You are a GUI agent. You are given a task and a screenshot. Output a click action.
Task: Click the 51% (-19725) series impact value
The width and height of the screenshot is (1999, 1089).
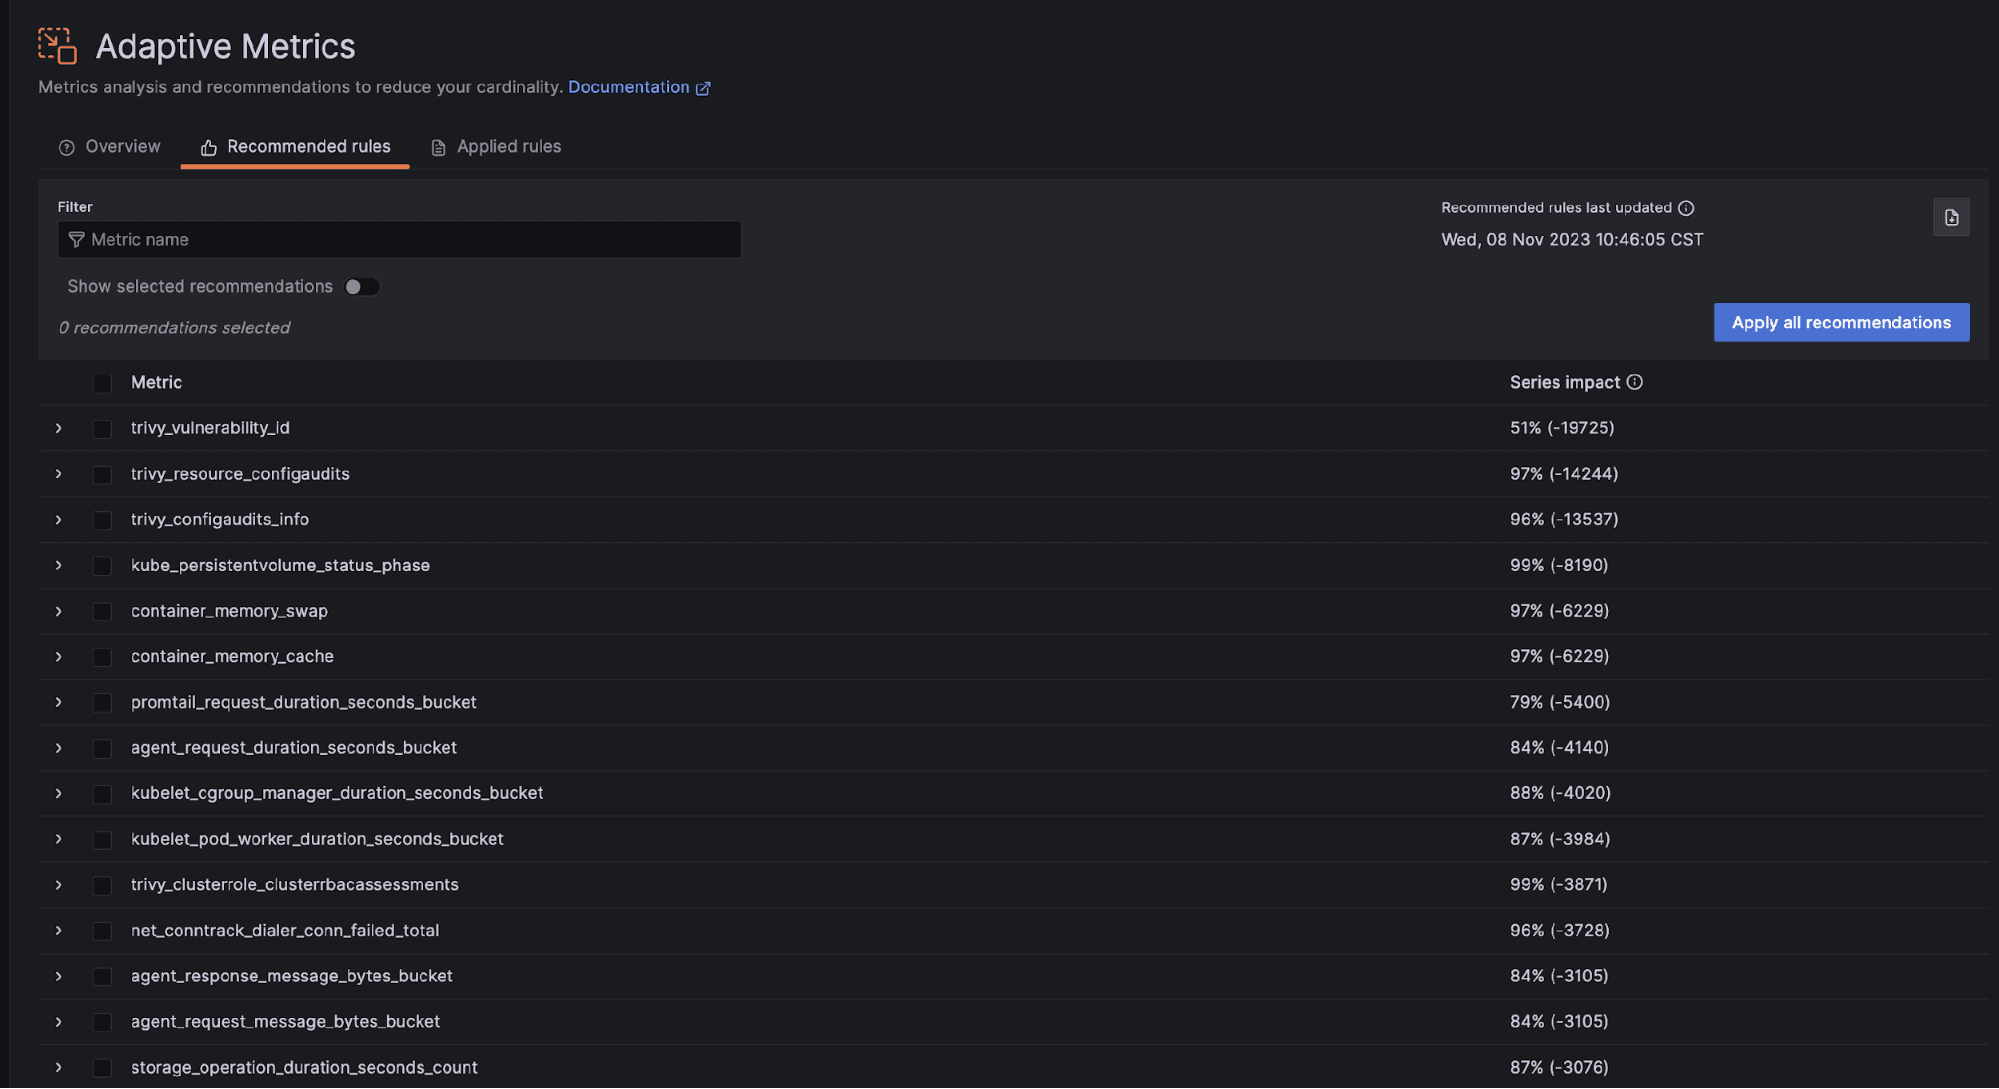point(1562,428)
